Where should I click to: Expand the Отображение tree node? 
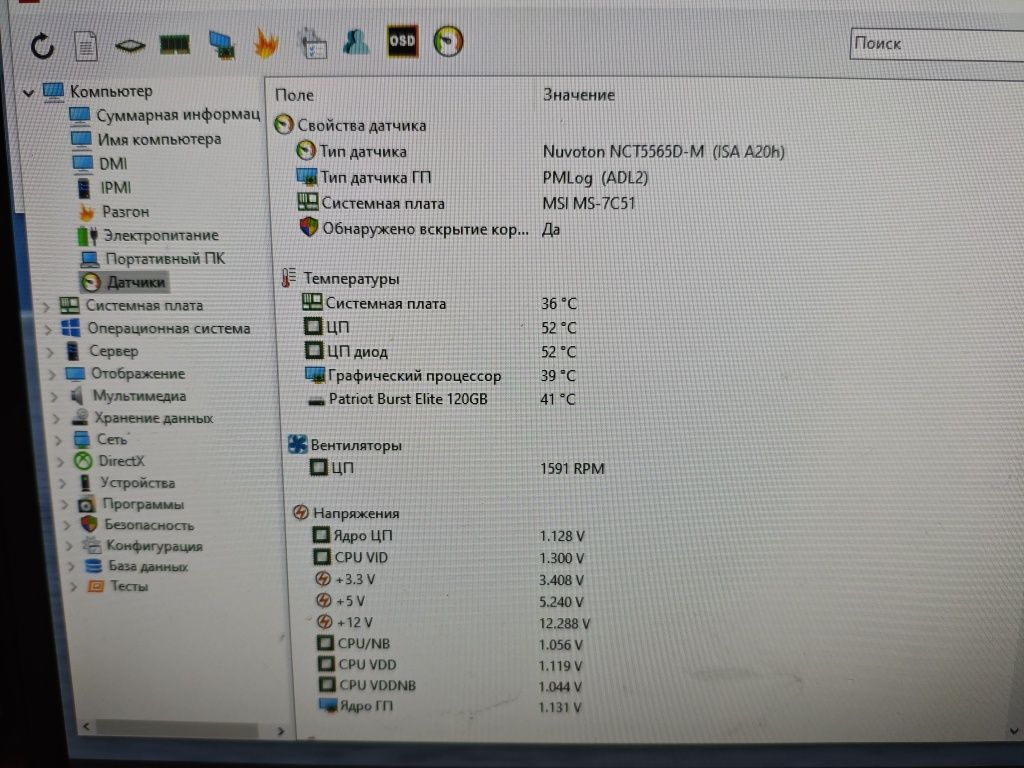tap(53, 374)
